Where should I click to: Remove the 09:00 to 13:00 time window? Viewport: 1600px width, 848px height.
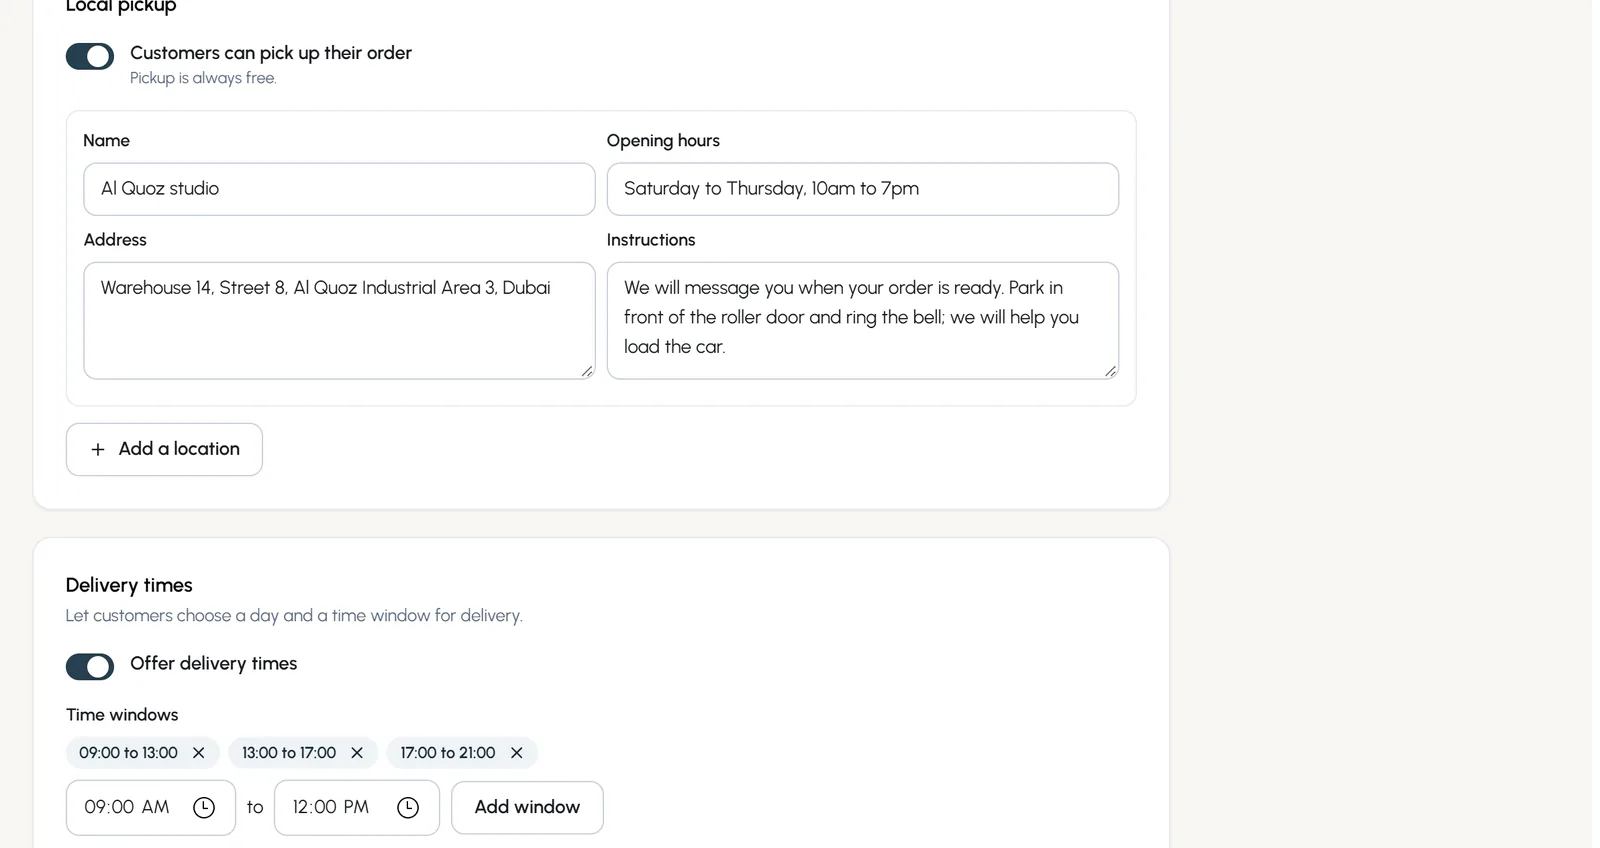pos(198,753)
